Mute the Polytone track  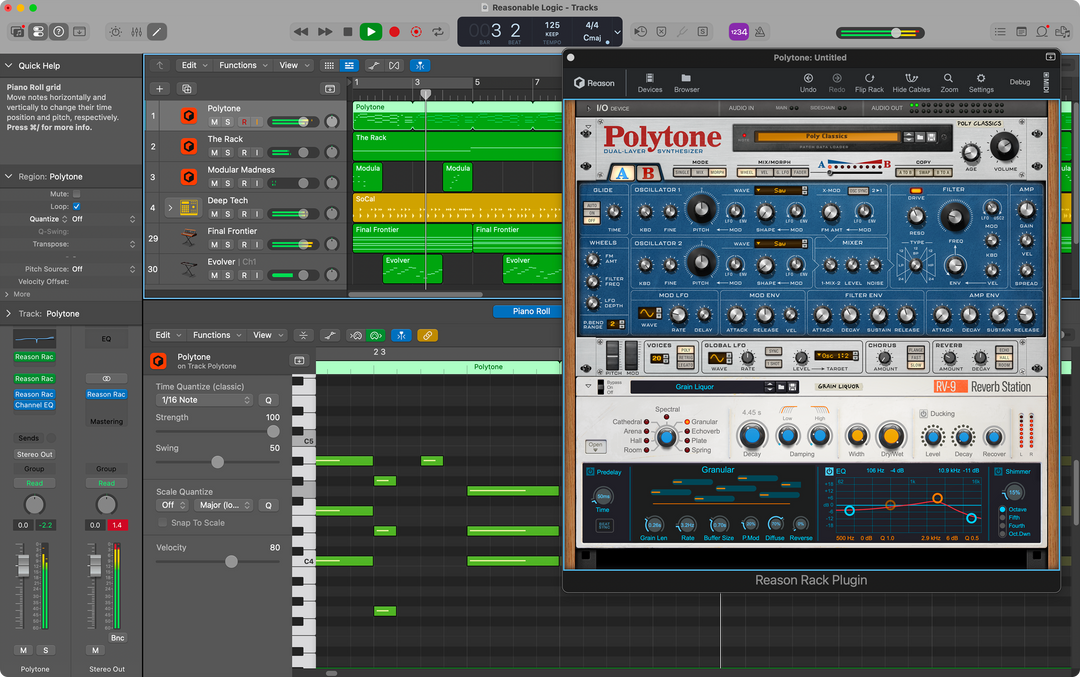click(214, 122)
